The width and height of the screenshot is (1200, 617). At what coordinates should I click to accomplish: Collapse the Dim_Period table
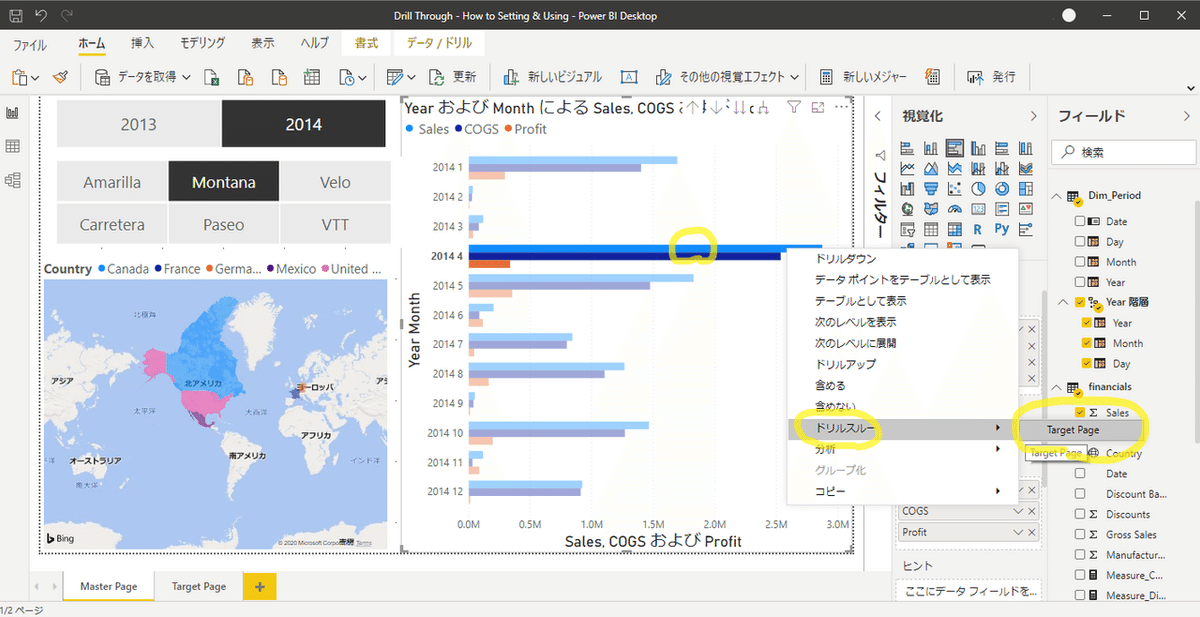coord(1058,195)
